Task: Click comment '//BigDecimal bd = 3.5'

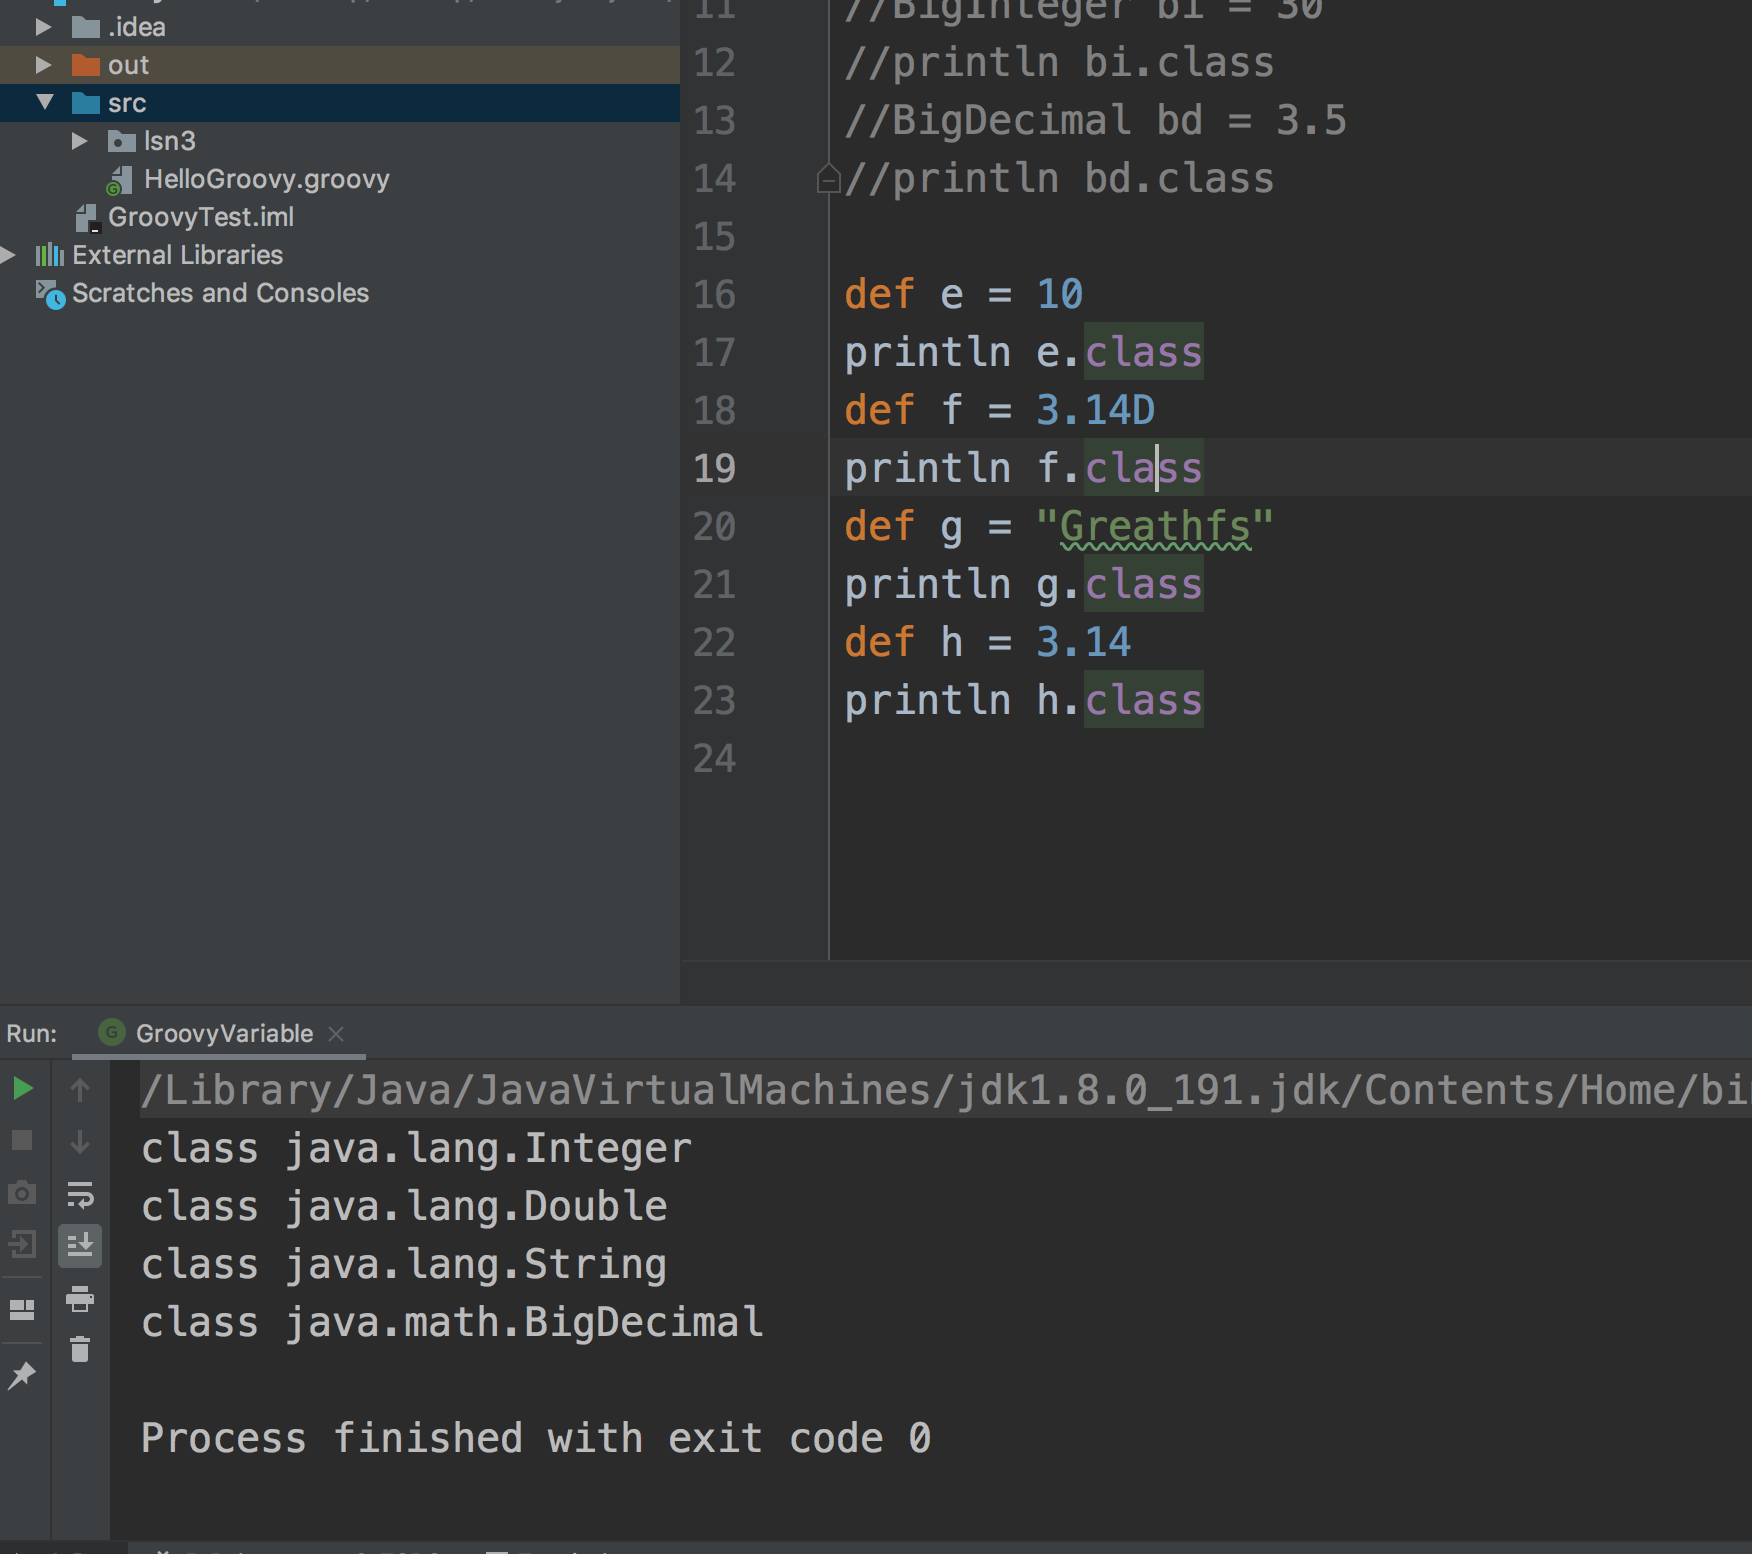Action: 1095,120
